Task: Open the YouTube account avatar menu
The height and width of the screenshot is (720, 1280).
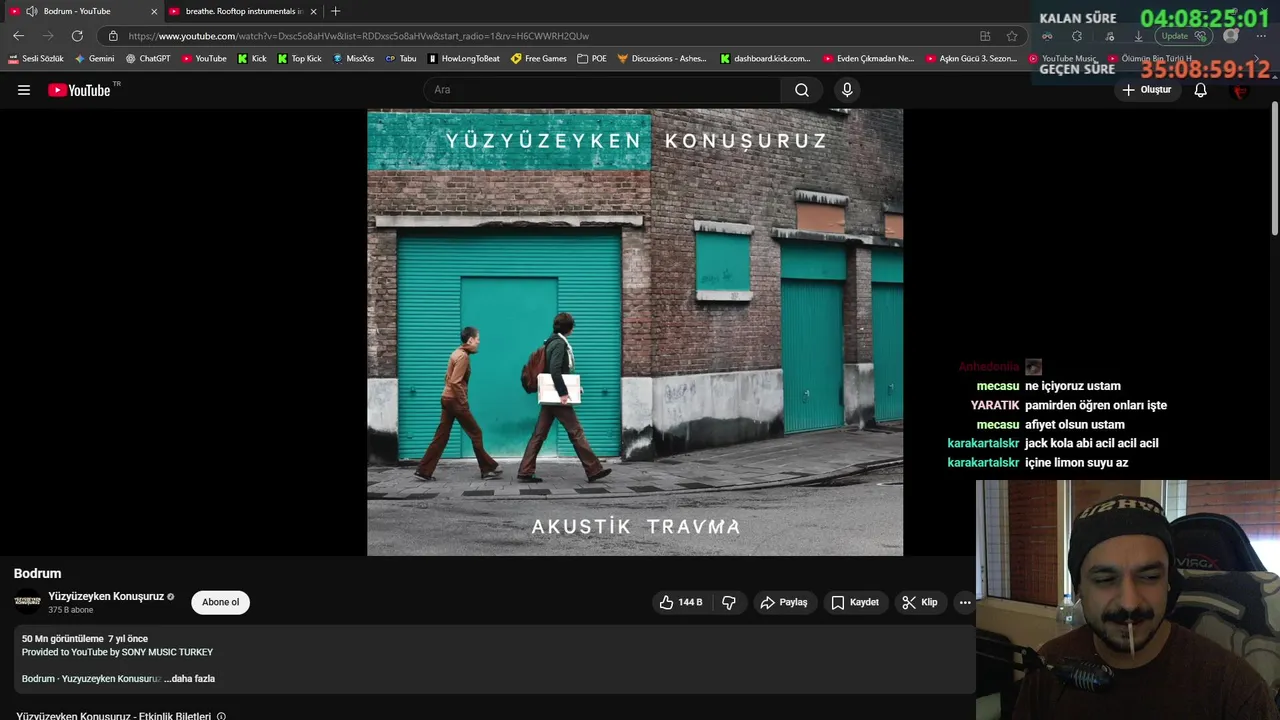Action: coord(1241,90)
